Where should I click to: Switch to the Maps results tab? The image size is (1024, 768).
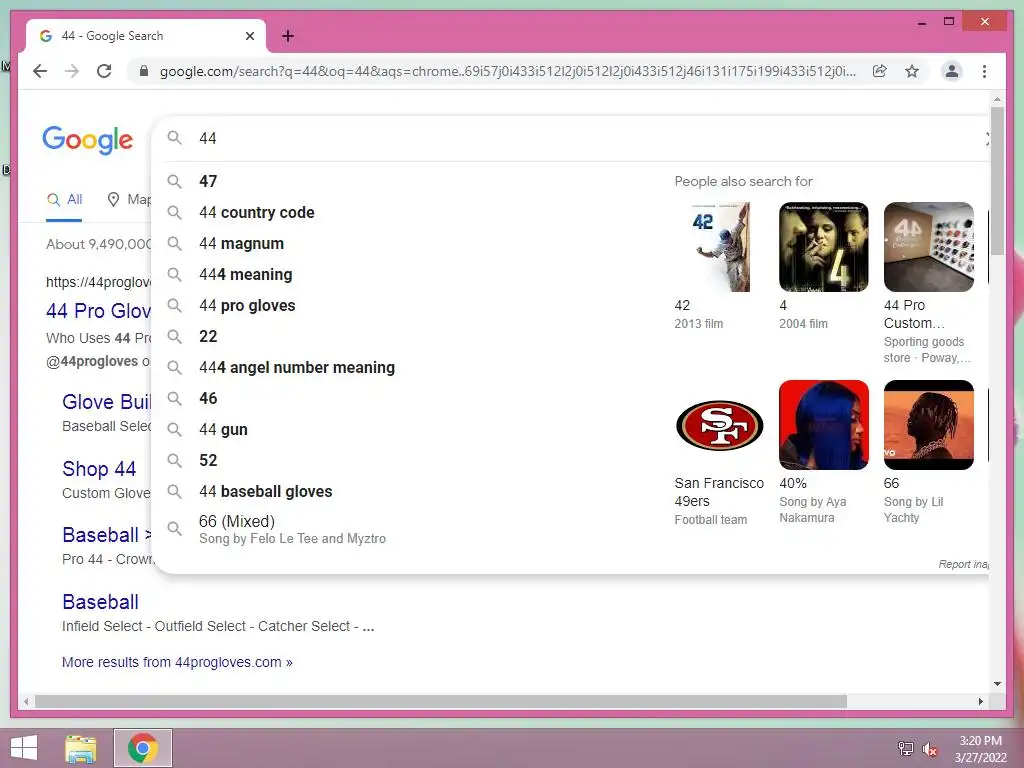(129, 200)
